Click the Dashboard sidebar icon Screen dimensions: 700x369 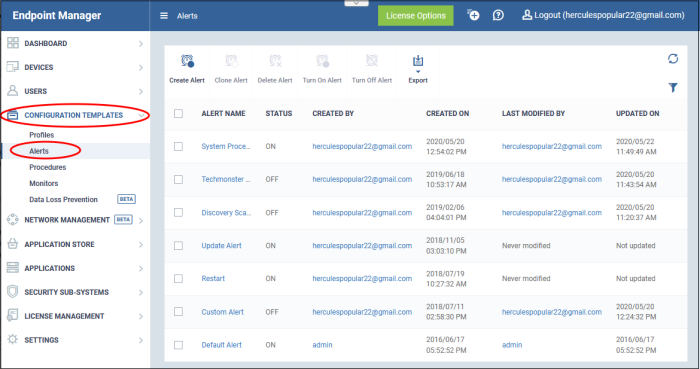tap(13, 43)
